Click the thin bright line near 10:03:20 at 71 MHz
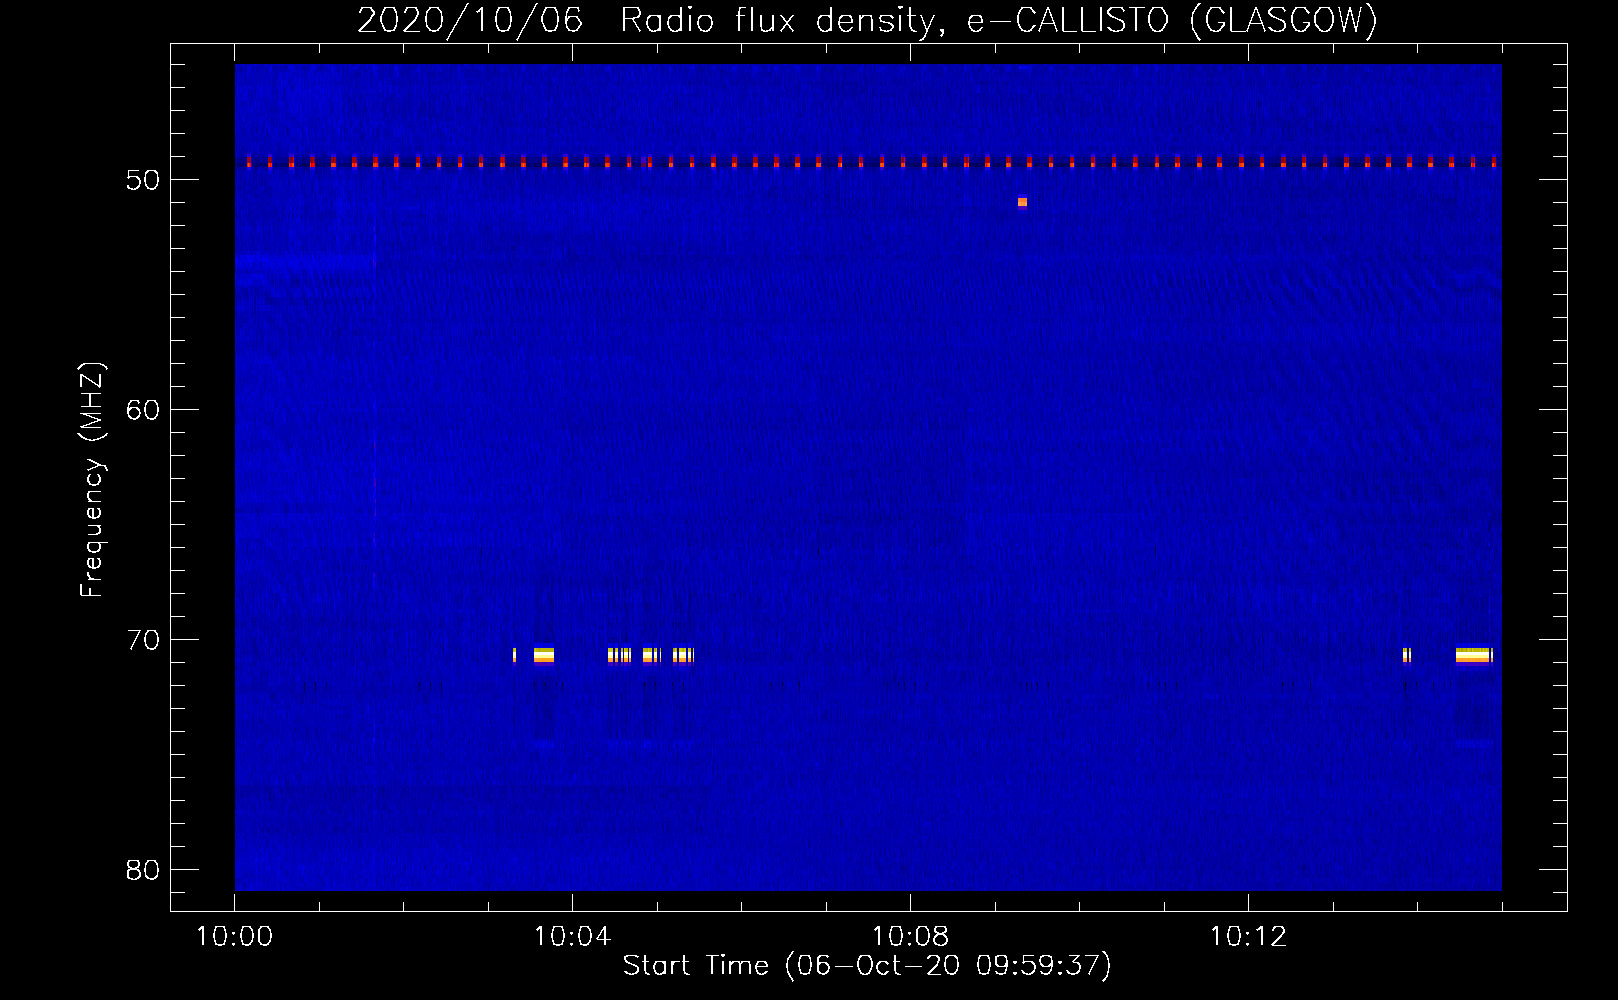1618x1000 pixels. point(514,655)
